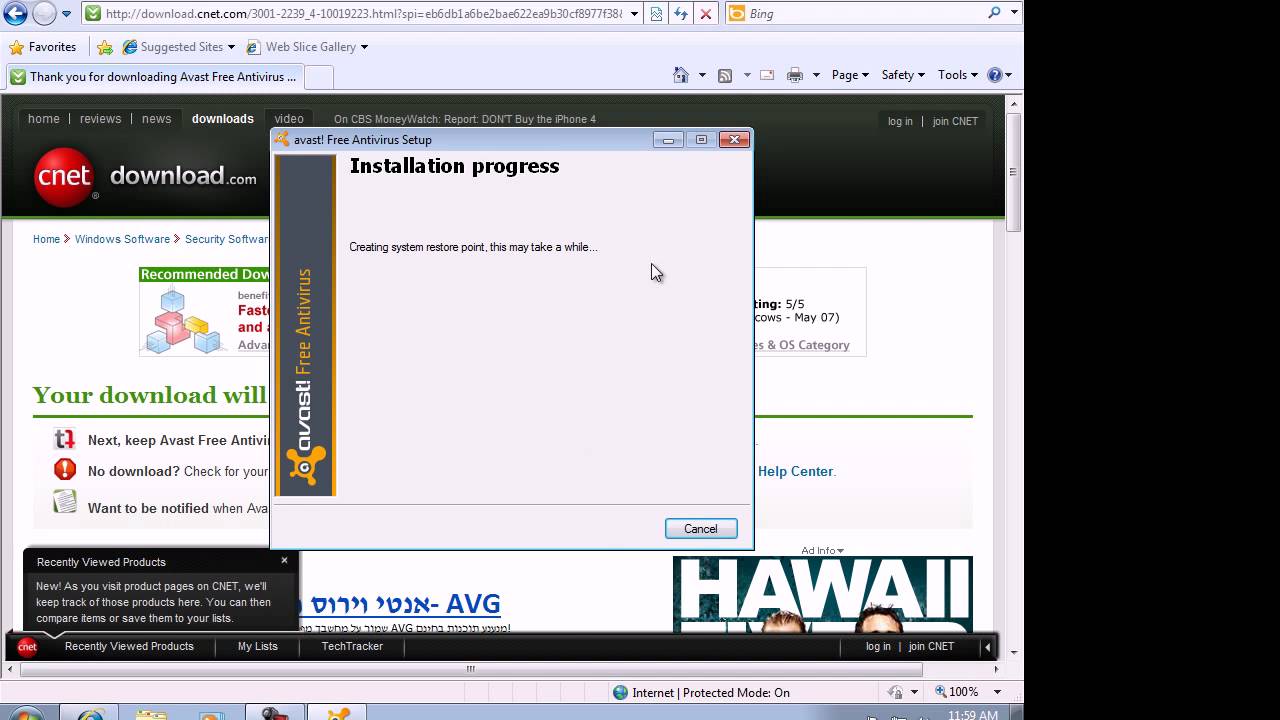Open the CNET video nav link
Viewport: 1280px width, 720px height.
pyautogui.click(x=289, y=119)
